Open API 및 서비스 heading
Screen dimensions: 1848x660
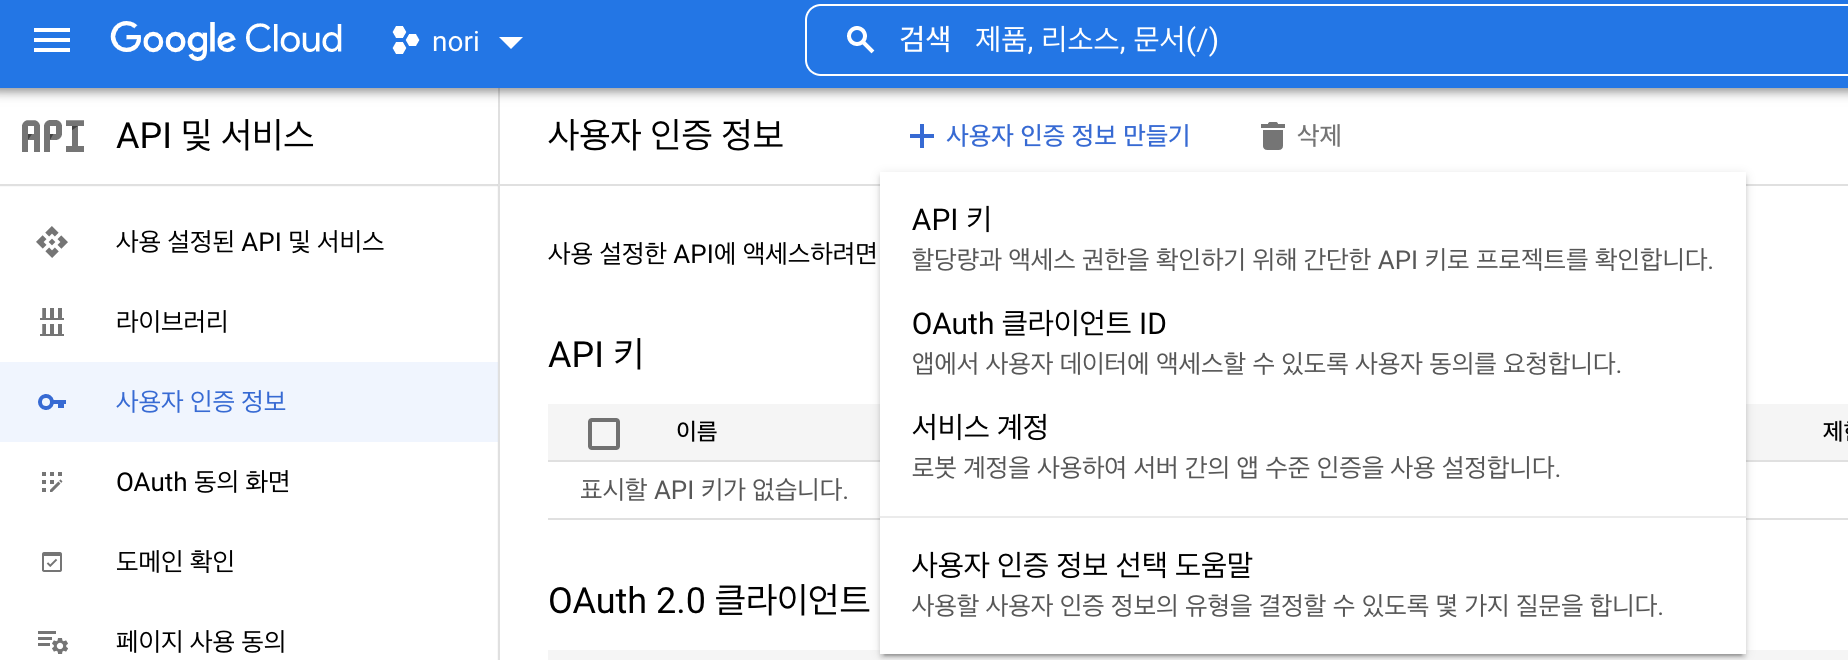pos(215,135)
